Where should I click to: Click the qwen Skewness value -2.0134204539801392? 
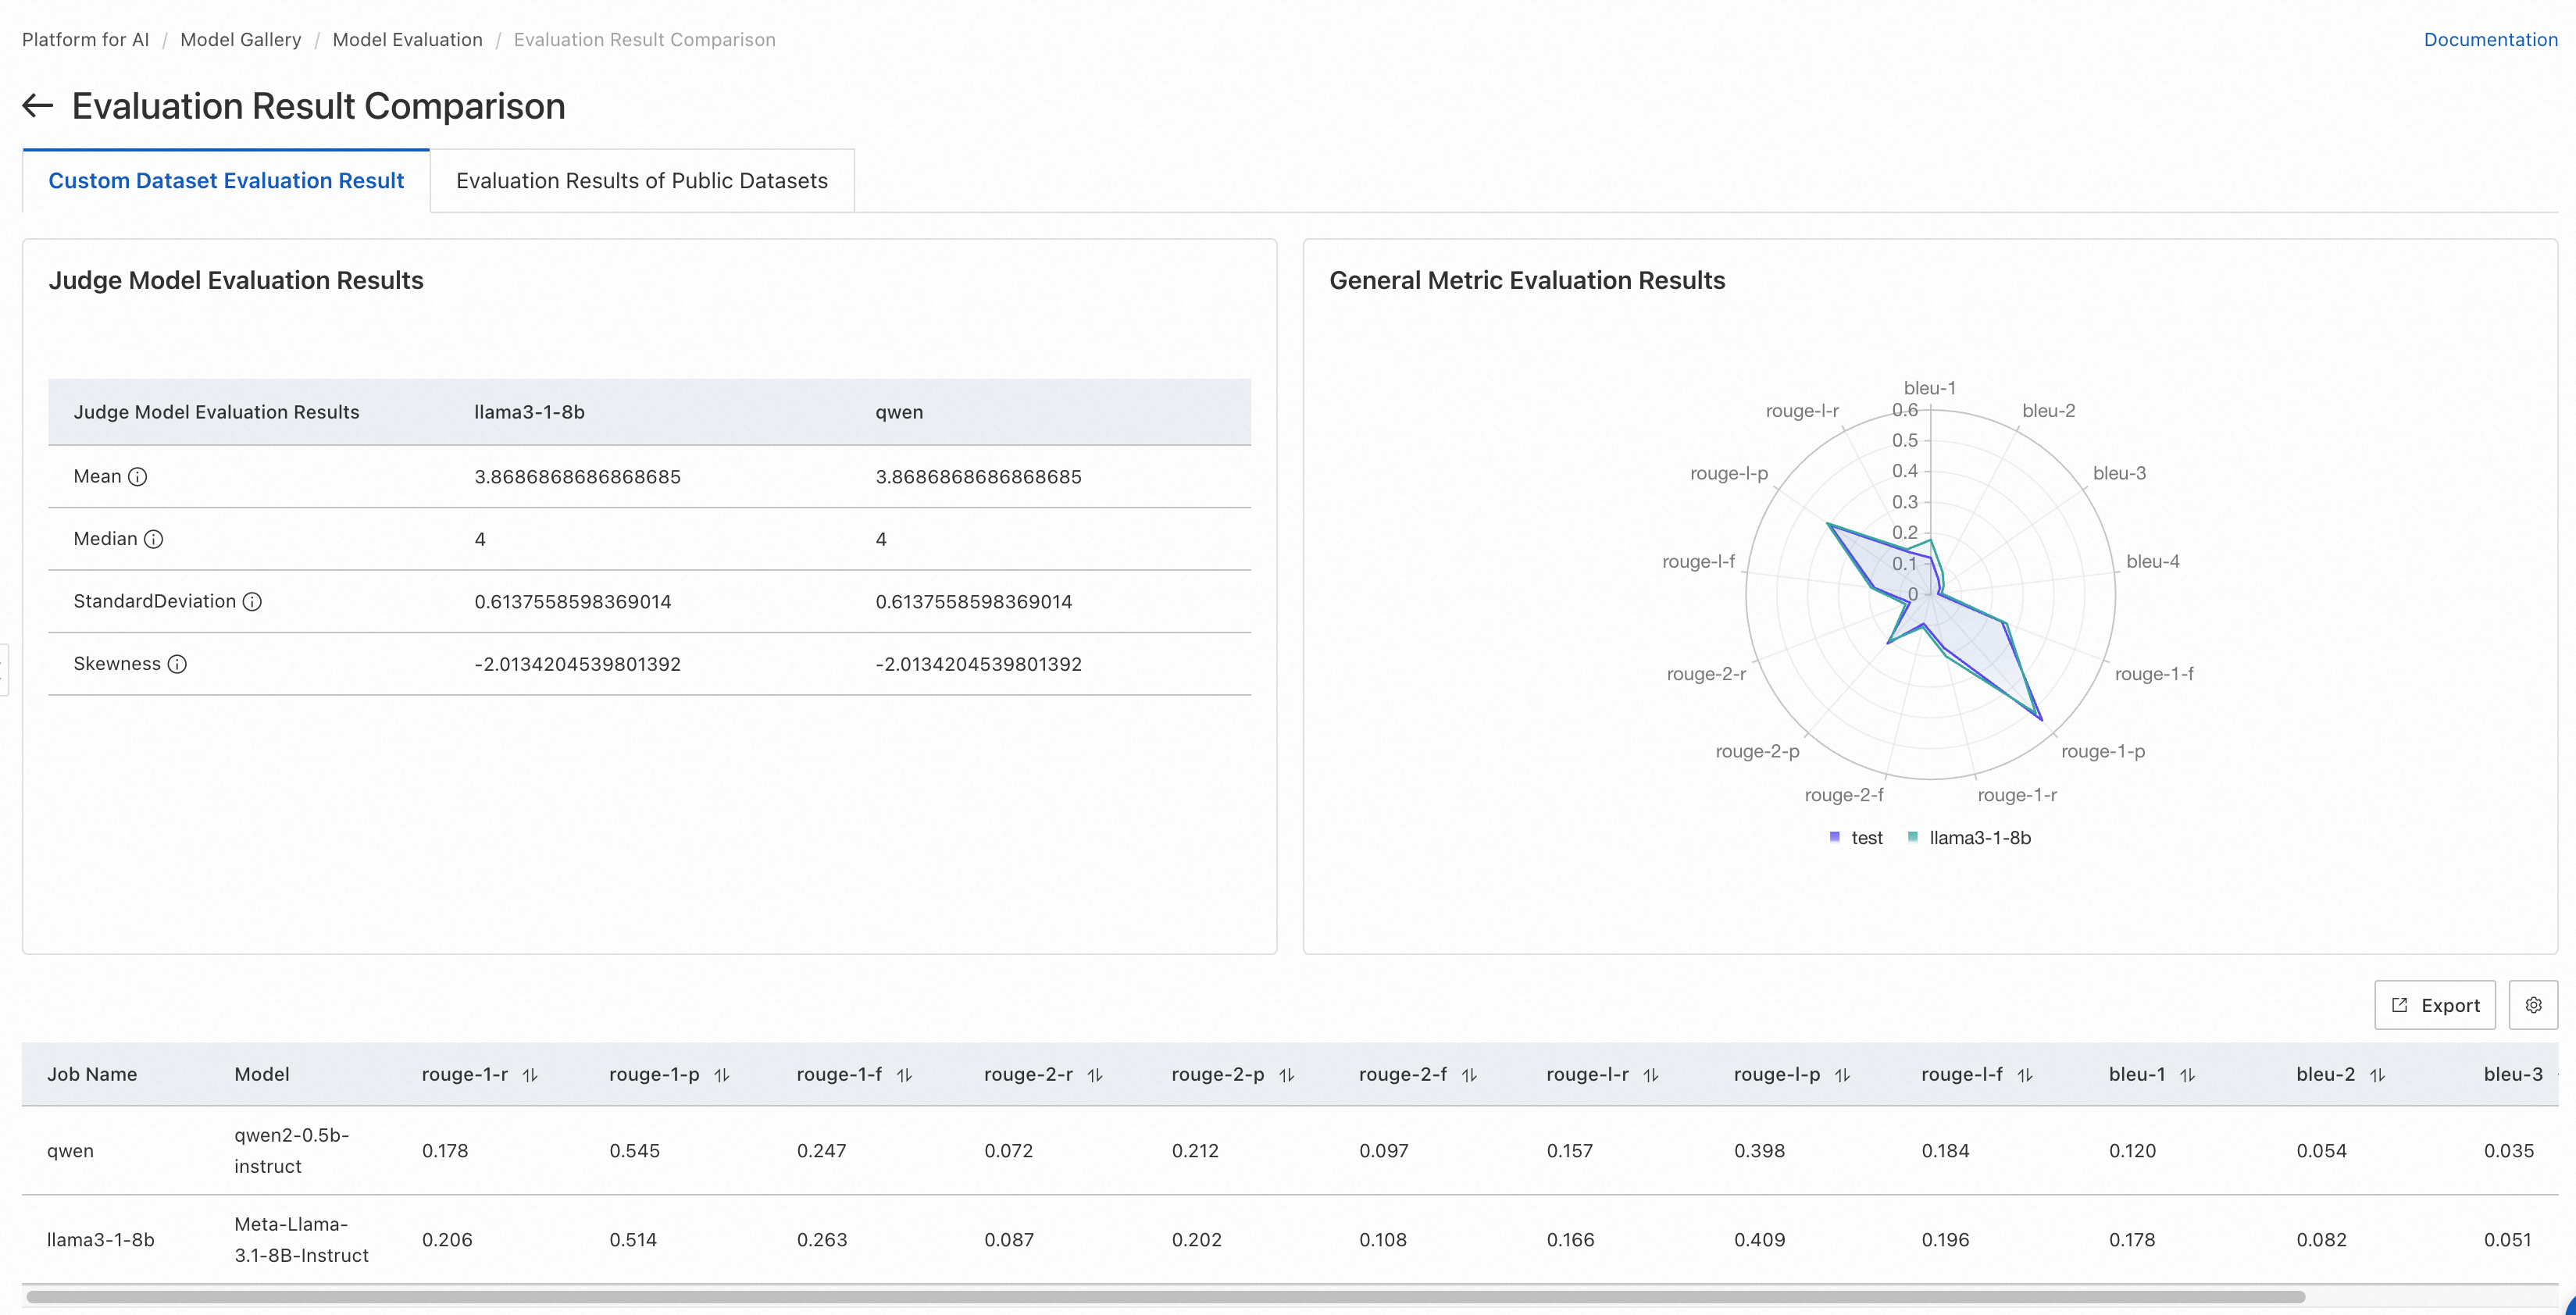pos(978,664)
